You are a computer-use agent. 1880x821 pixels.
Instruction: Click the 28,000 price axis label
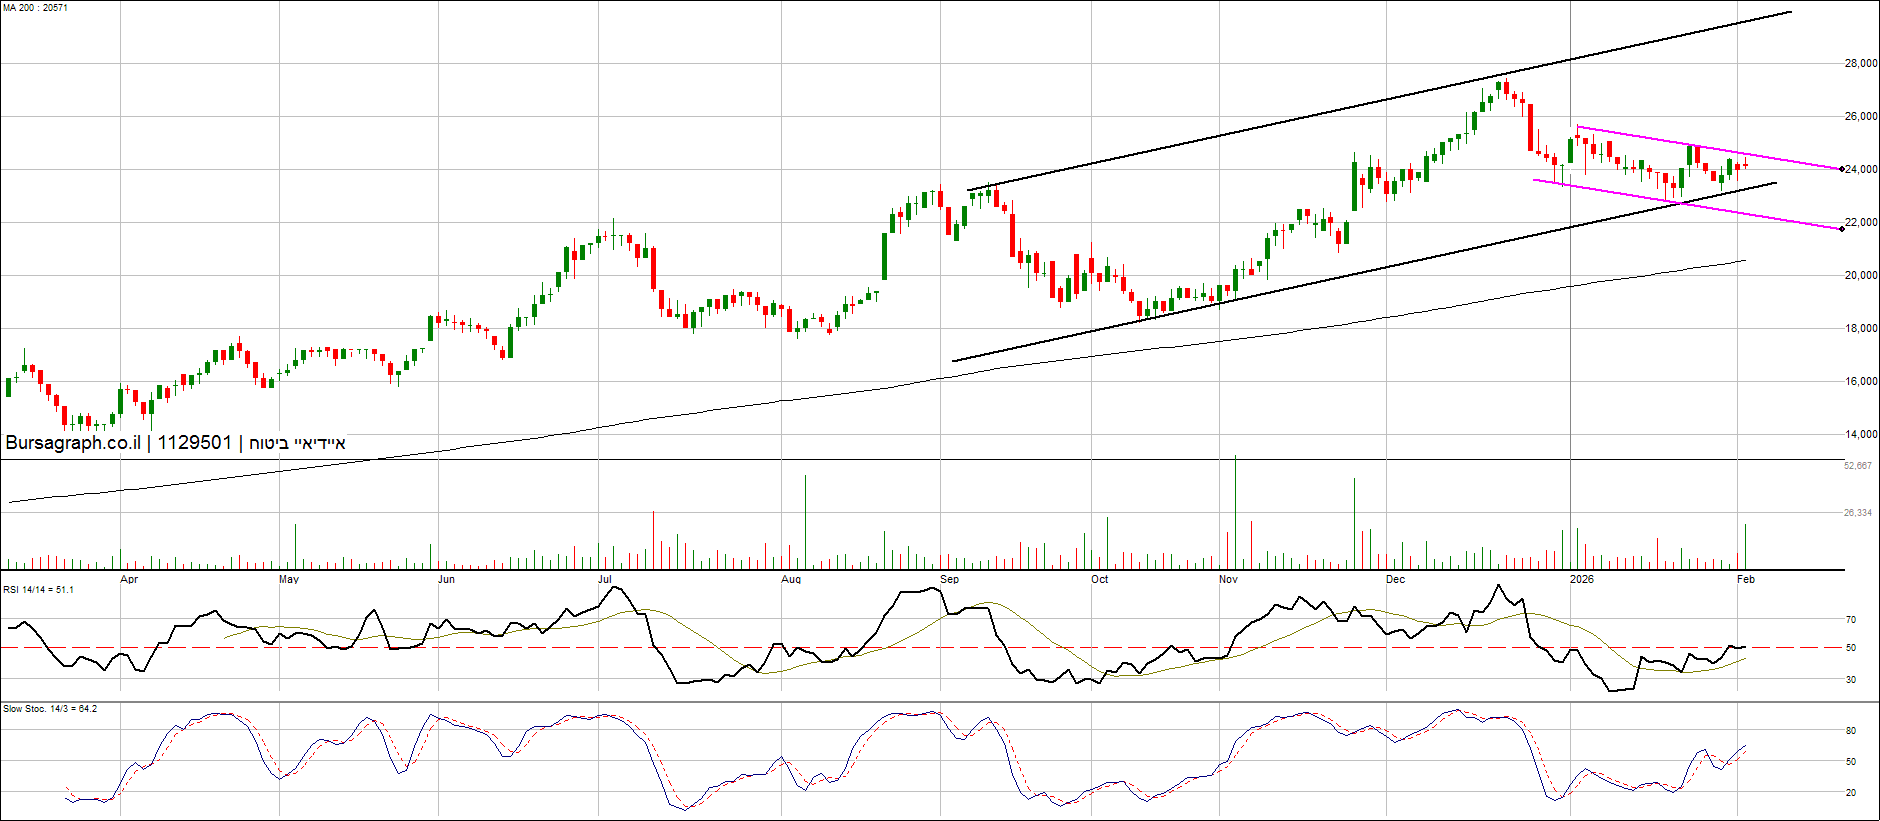click(x=1860, y=64)
